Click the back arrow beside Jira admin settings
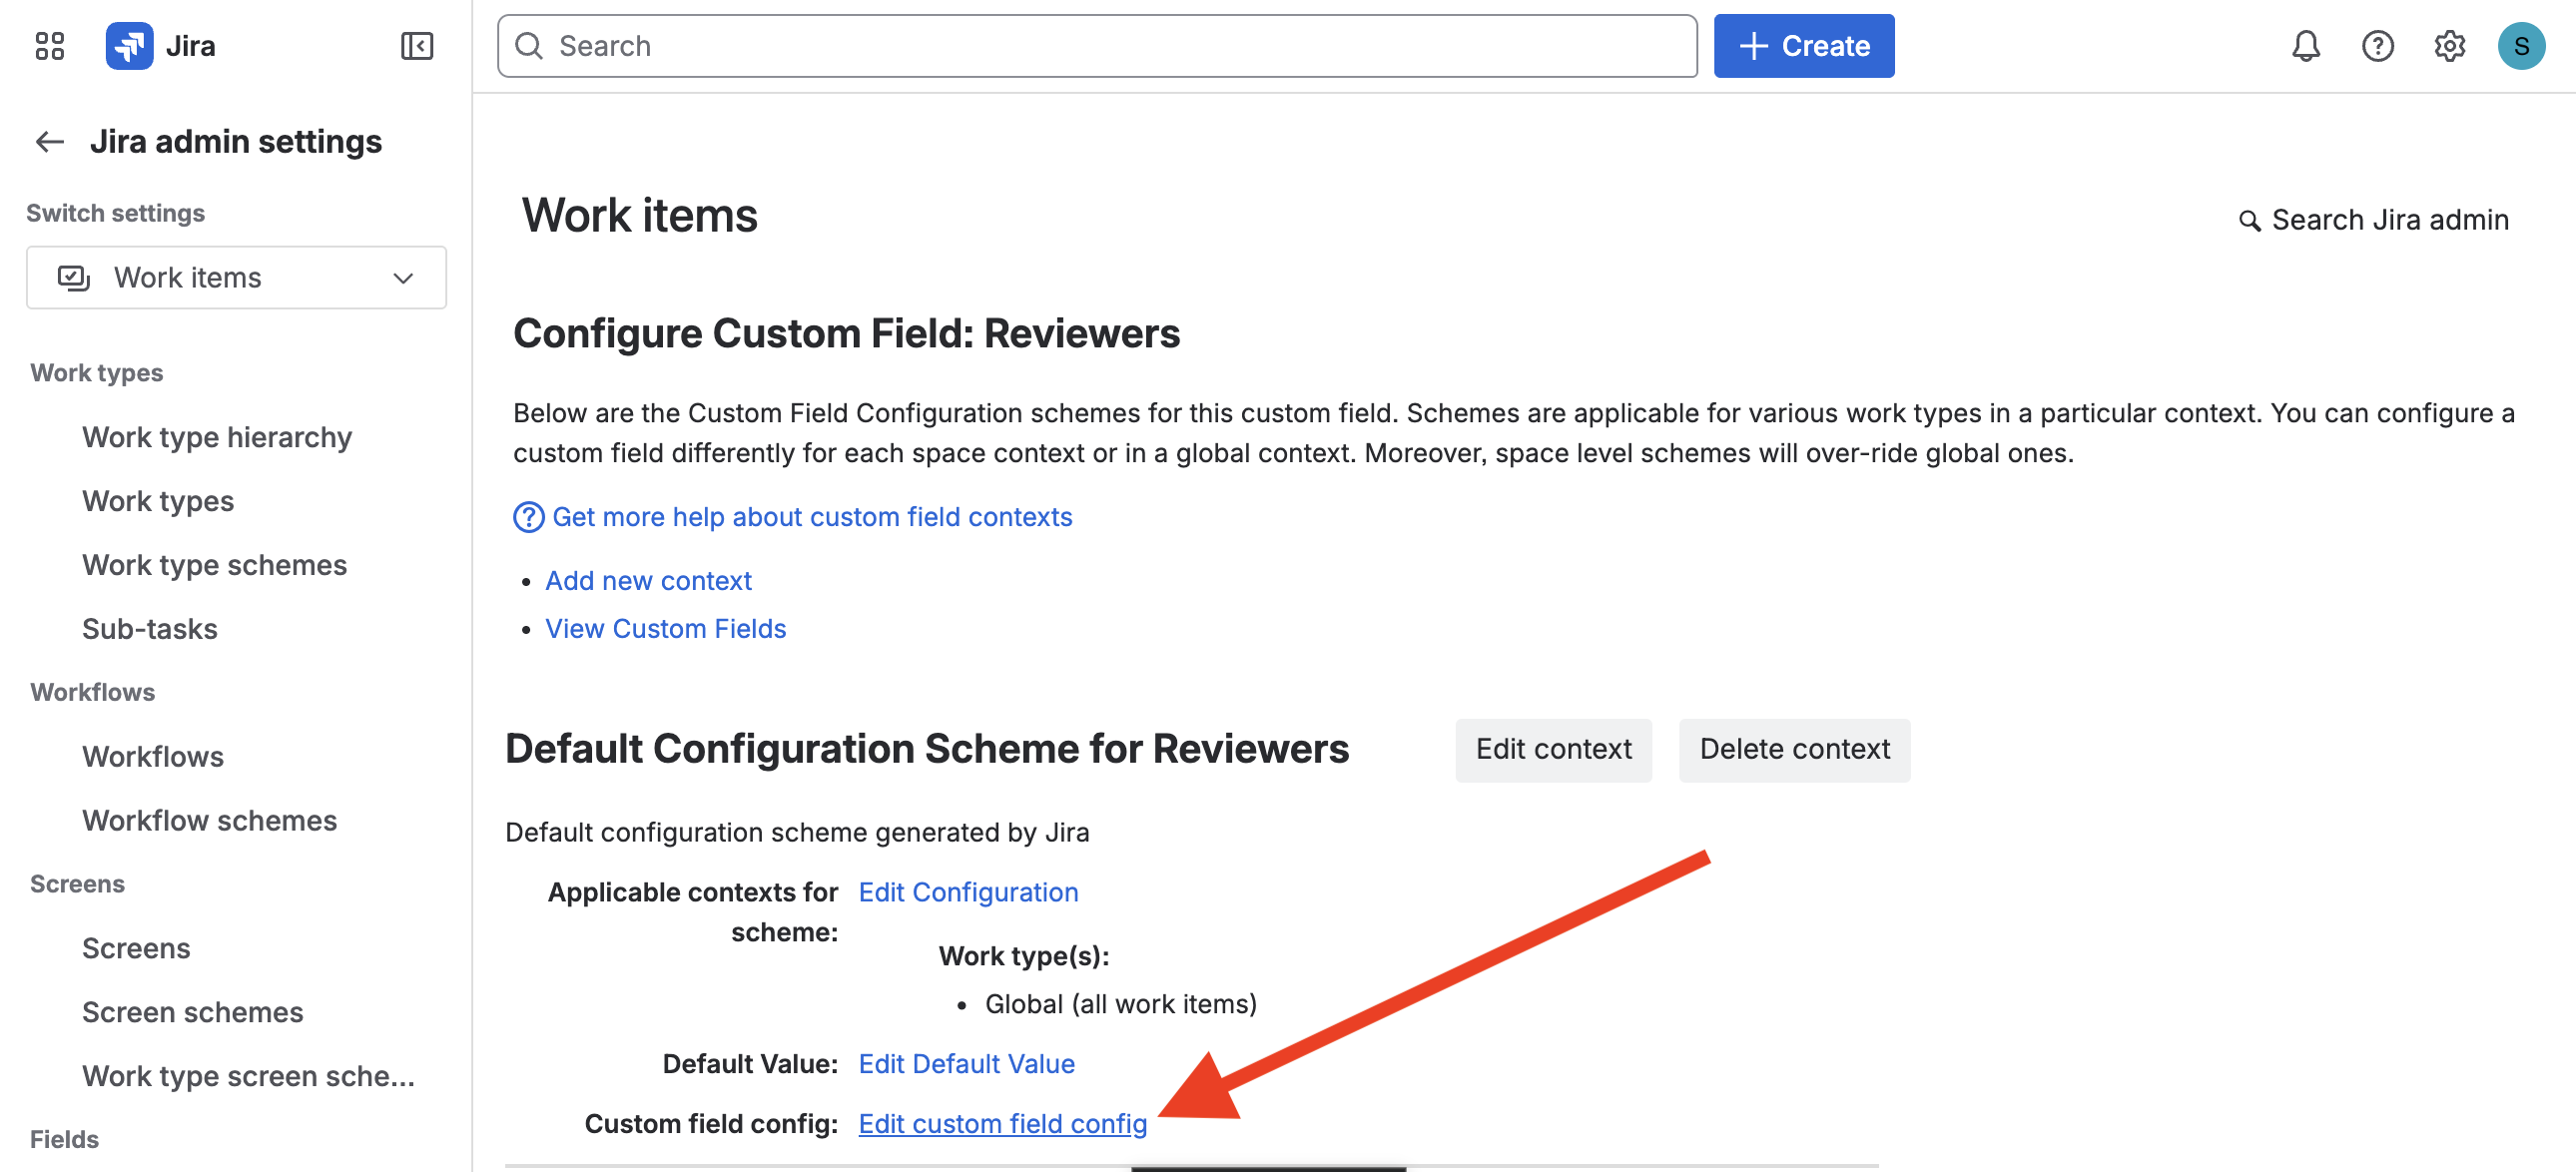The image size is (2576, 1172). point(48,141)
